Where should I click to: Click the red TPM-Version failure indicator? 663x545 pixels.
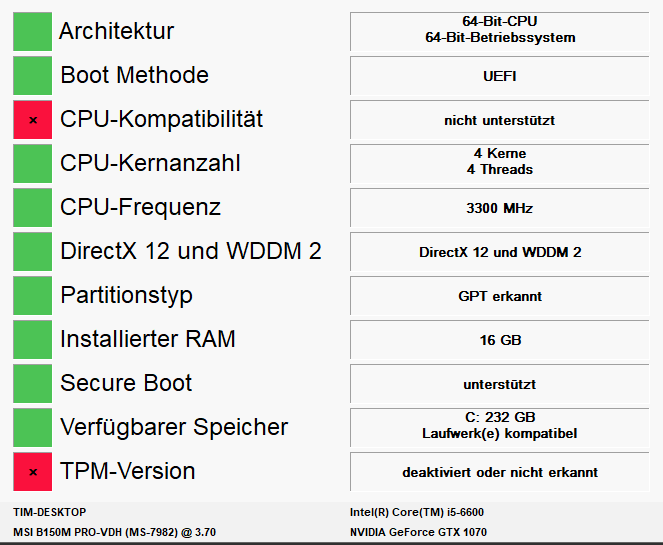(x=33, y=471)
